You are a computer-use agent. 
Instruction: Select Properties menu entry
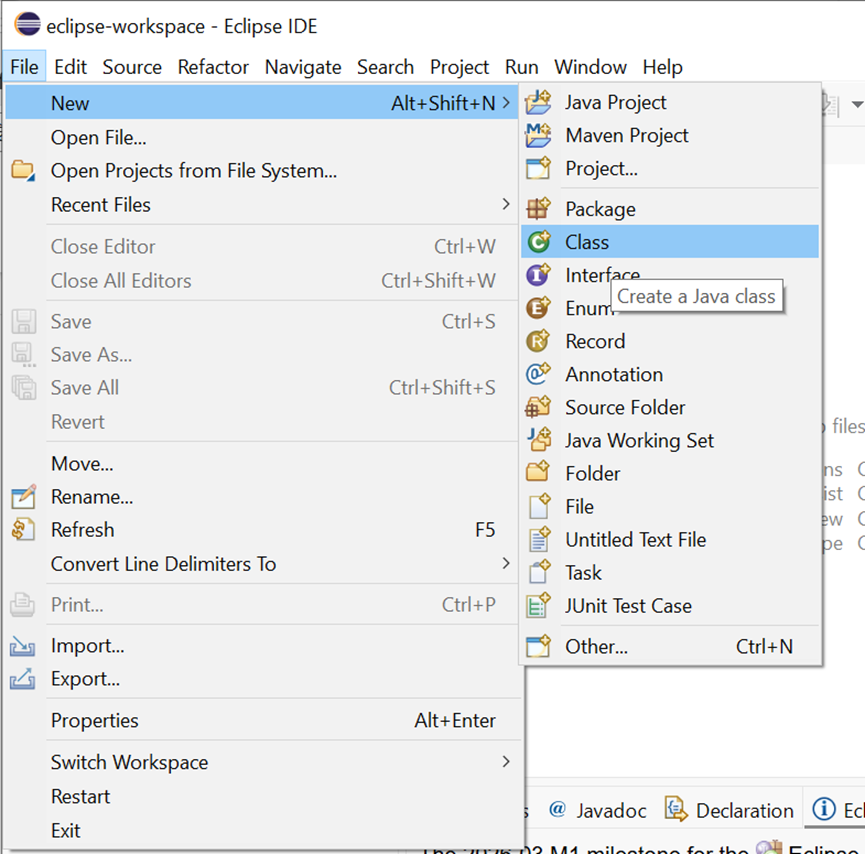tap(261, 720)
